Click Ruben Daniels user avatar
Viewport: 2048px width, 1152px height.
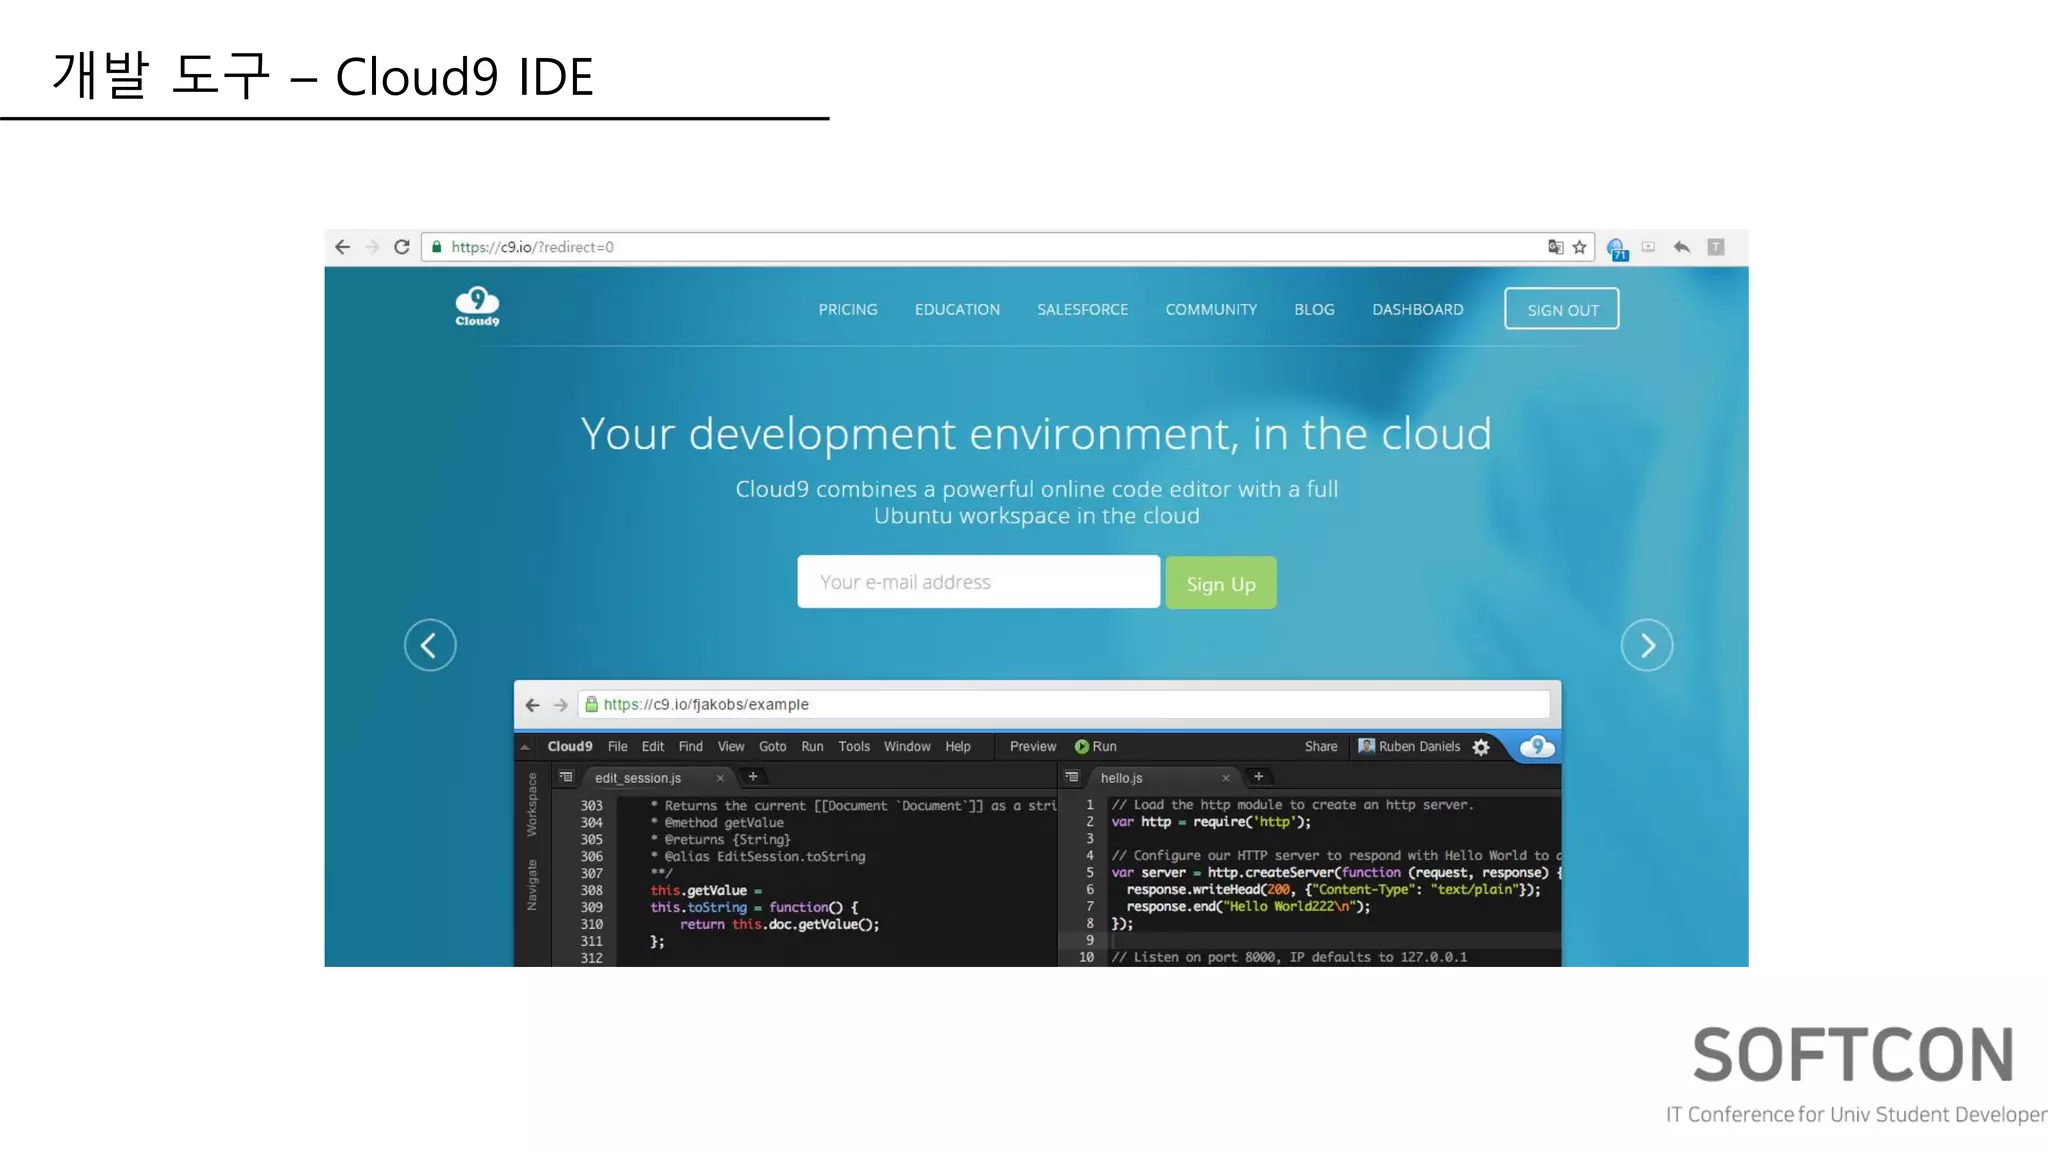point(1366,746)
